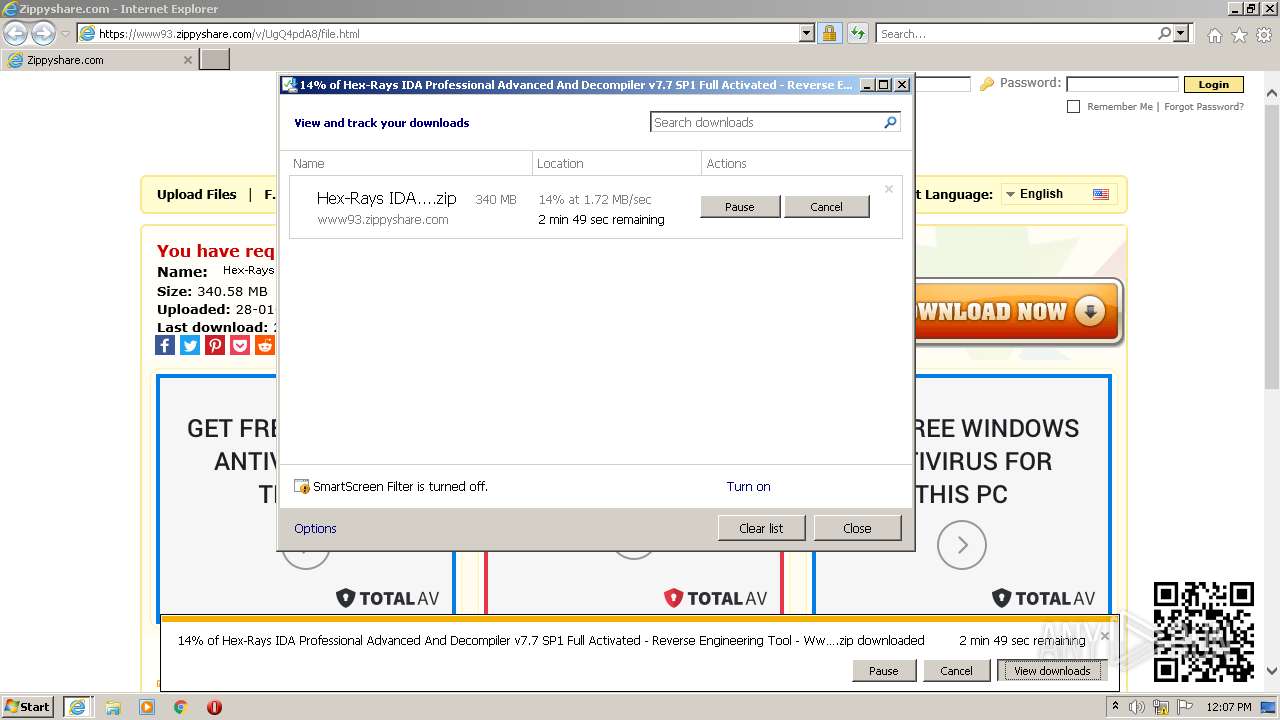Open the address bar history dropdown
The height and width of the screenshot is (720, 1280).
[x=807, y=33]
